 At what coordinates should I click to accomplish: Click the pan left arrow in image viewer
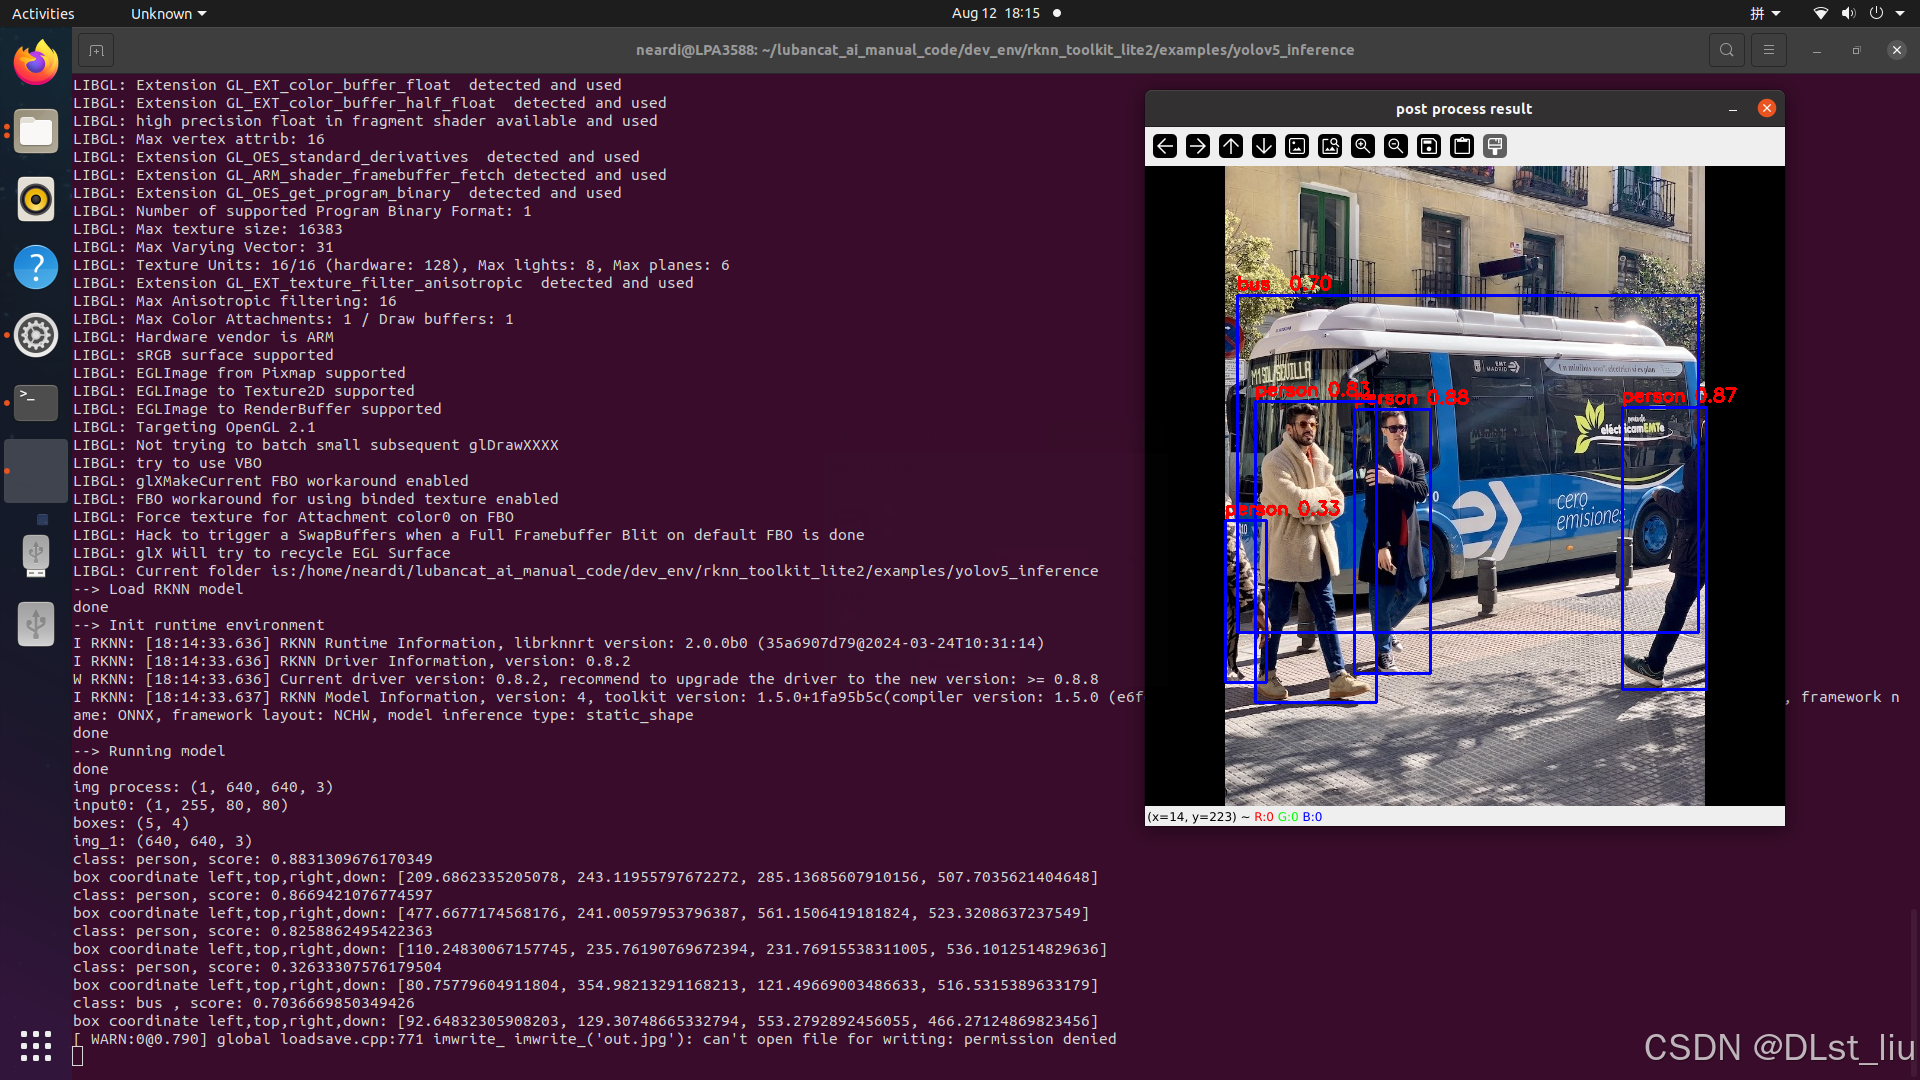tap(1165, 147)
